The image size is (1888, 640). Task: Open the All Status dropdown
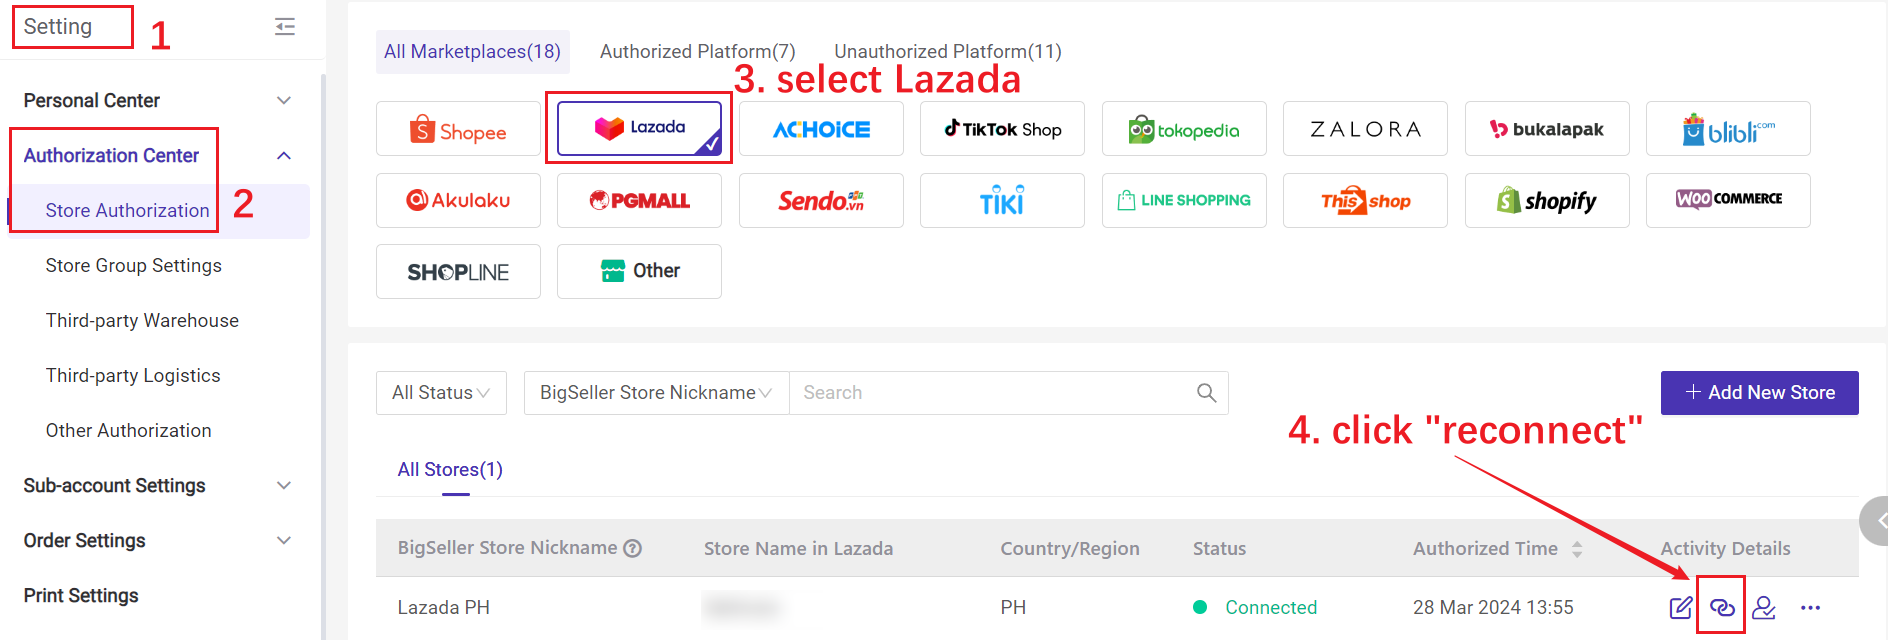point(441,393)
